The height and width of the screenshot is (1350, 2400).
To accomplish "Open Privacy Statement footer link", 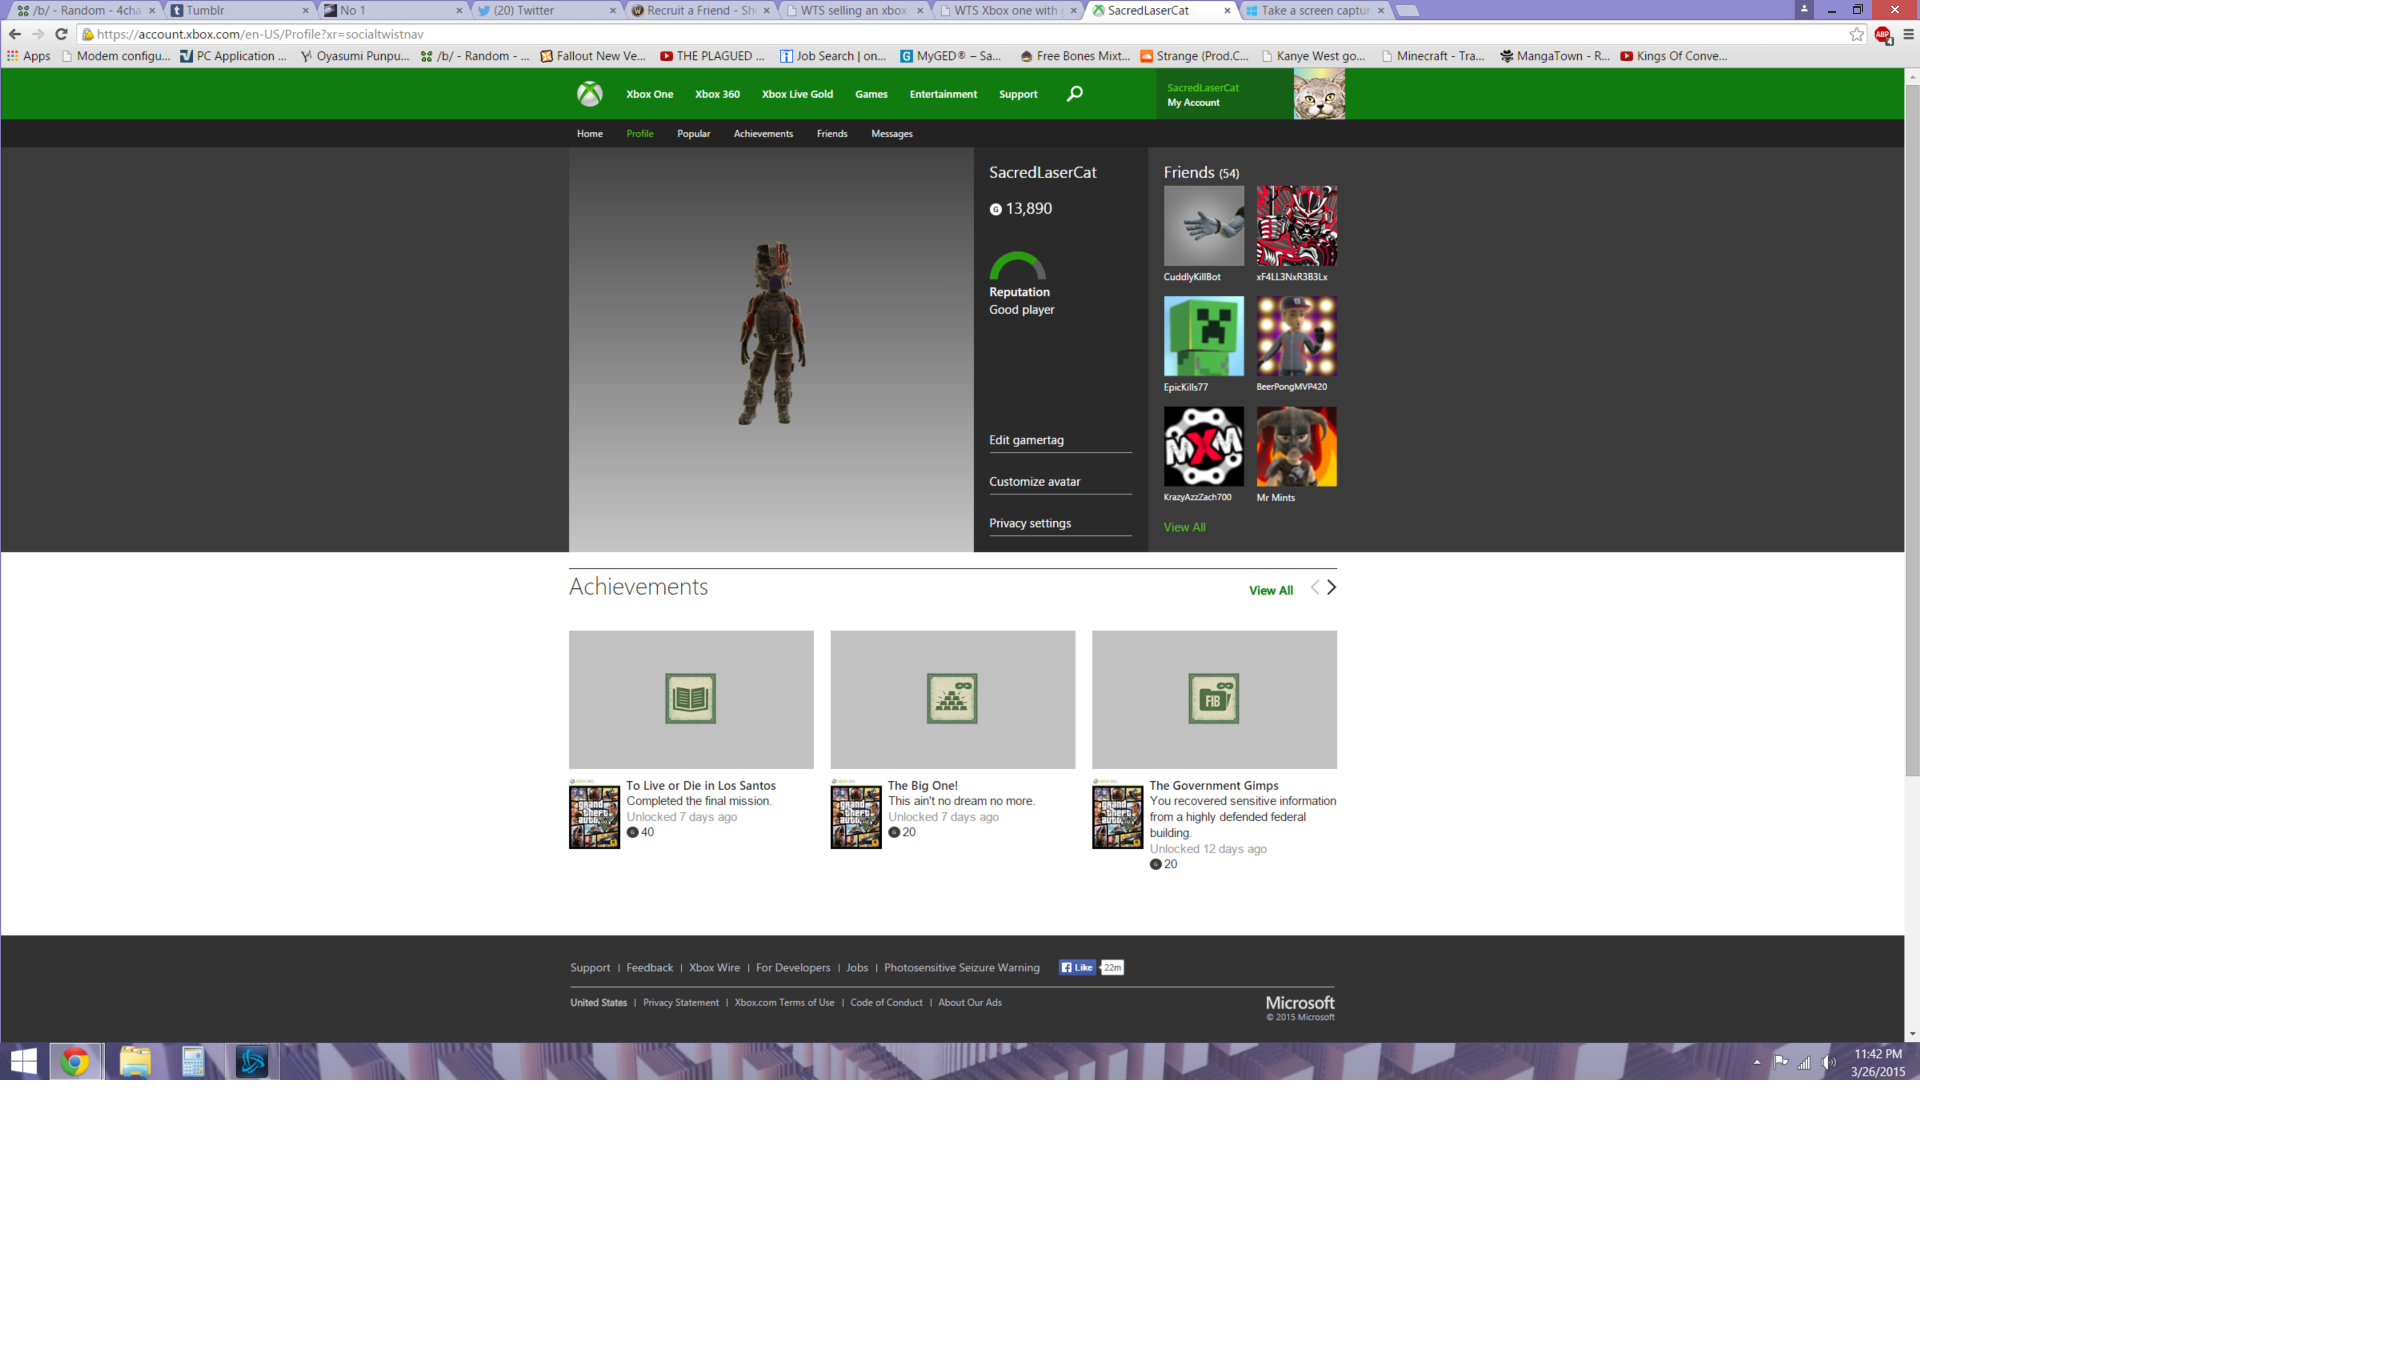I will (x=680, y=1003).
